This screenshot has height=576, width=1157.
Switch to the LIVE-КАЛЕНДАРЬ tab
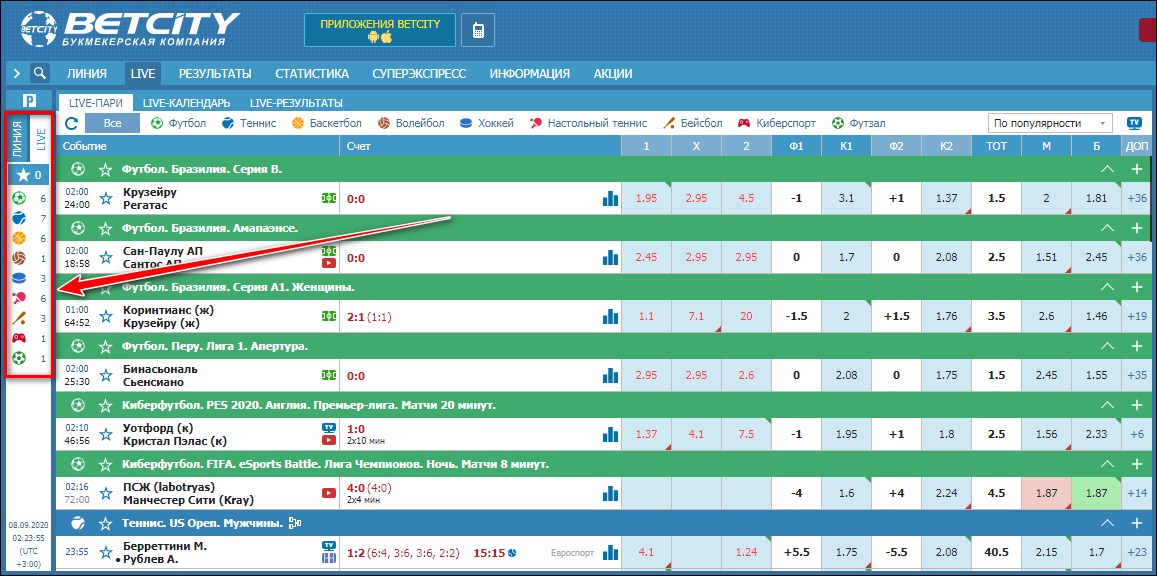pos(187,103)
